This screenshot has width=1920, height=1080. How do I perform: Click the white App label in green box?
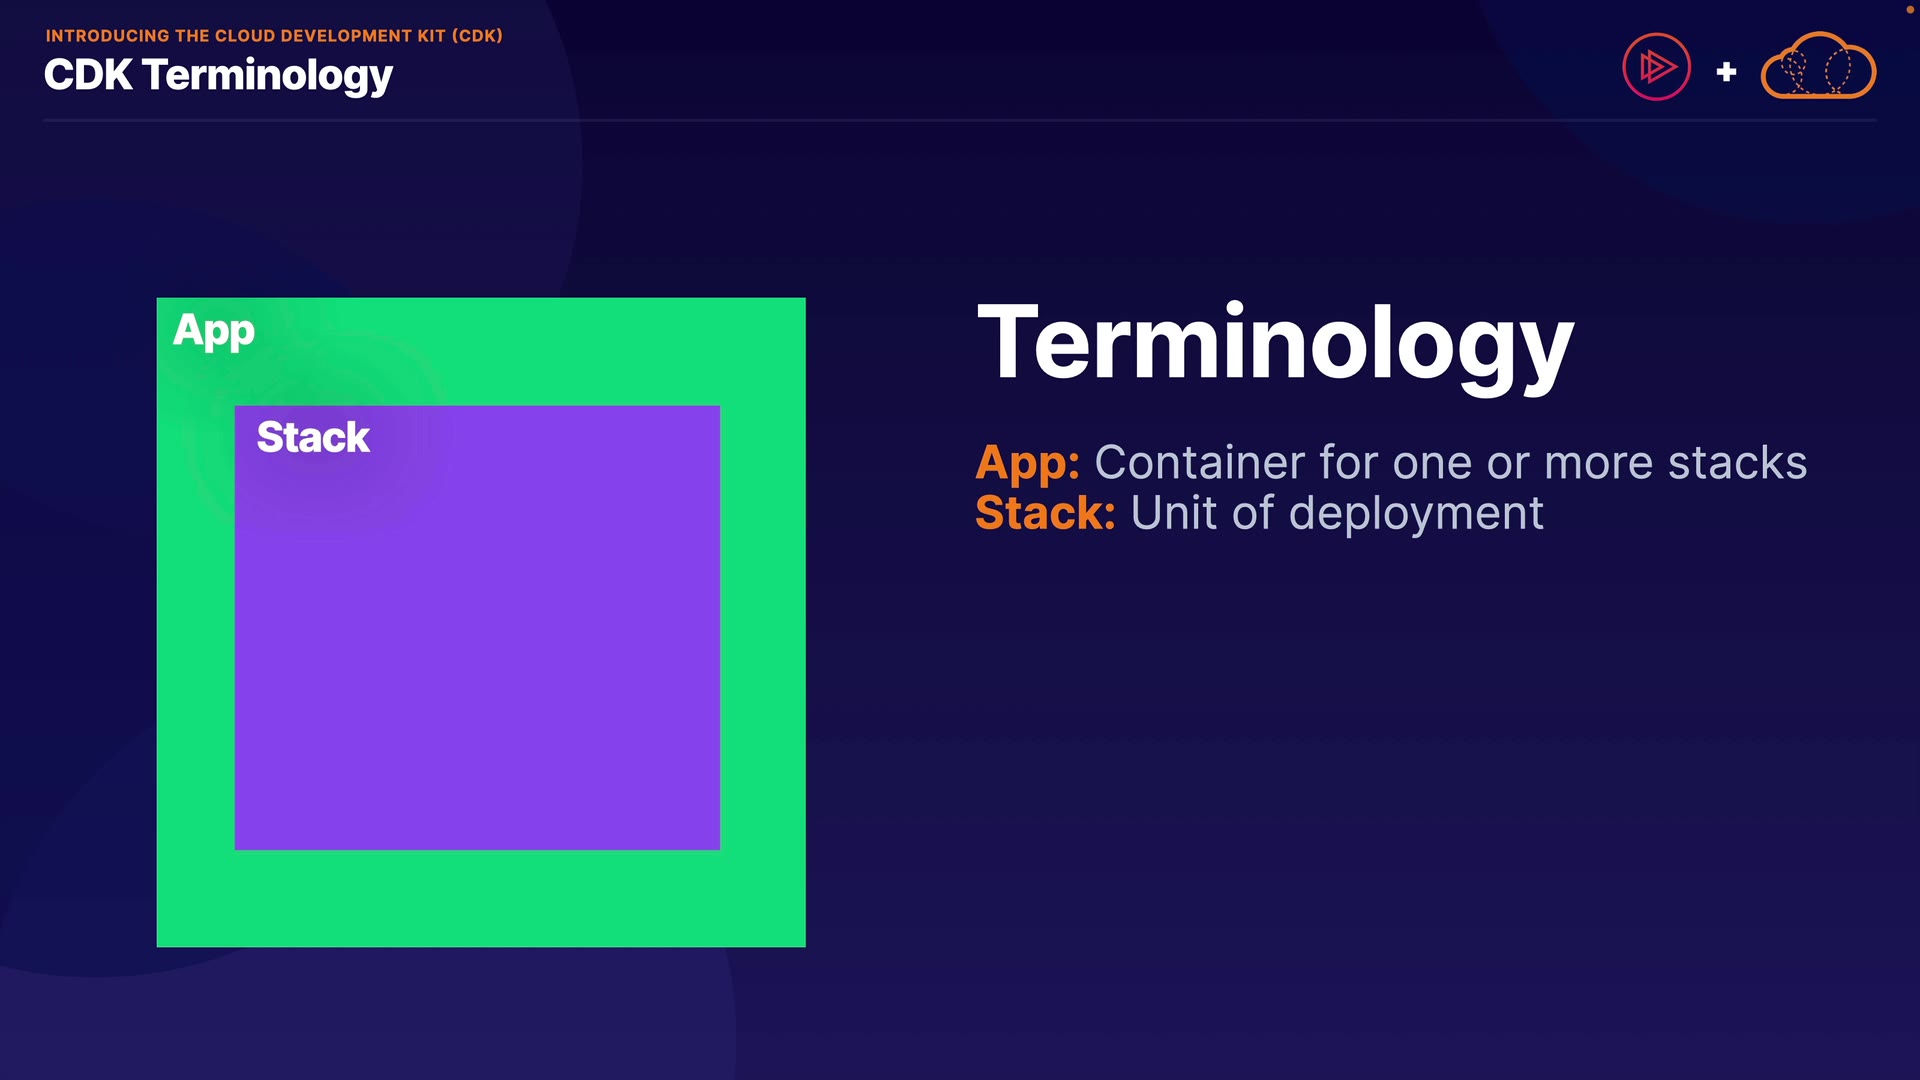pos(214,331)
